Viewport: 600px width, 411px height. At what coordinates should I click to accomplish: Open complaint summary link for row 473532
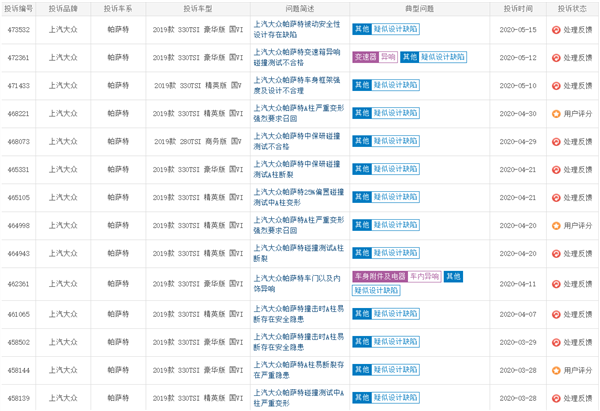point(297,30)
